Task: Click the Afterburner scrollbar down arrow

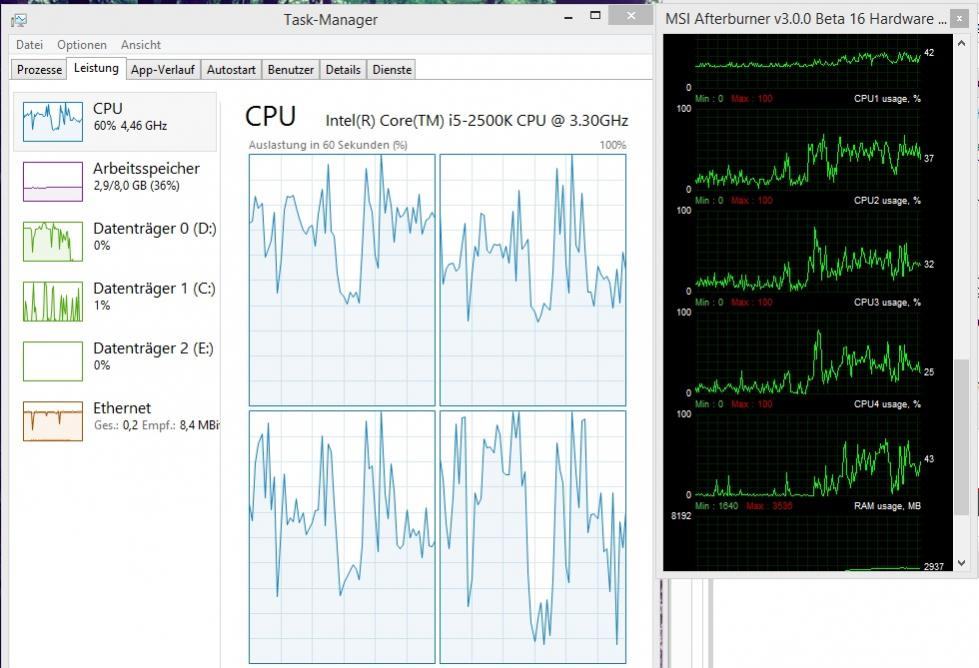Action: click(962, 562)
